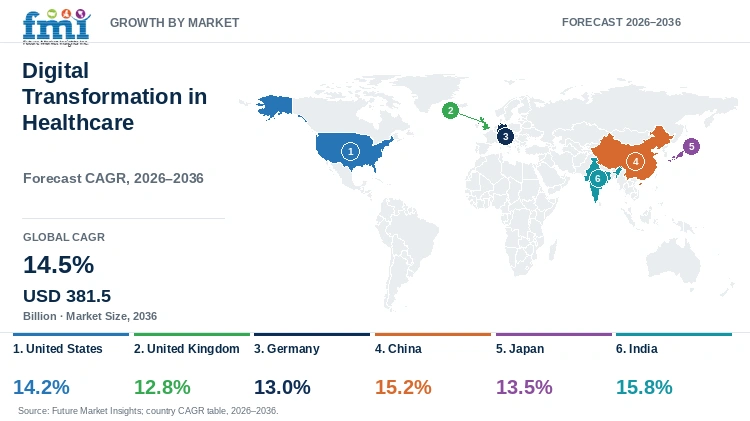
Task: Click map marker 4 on China
Action: click(x=635, y=162)
